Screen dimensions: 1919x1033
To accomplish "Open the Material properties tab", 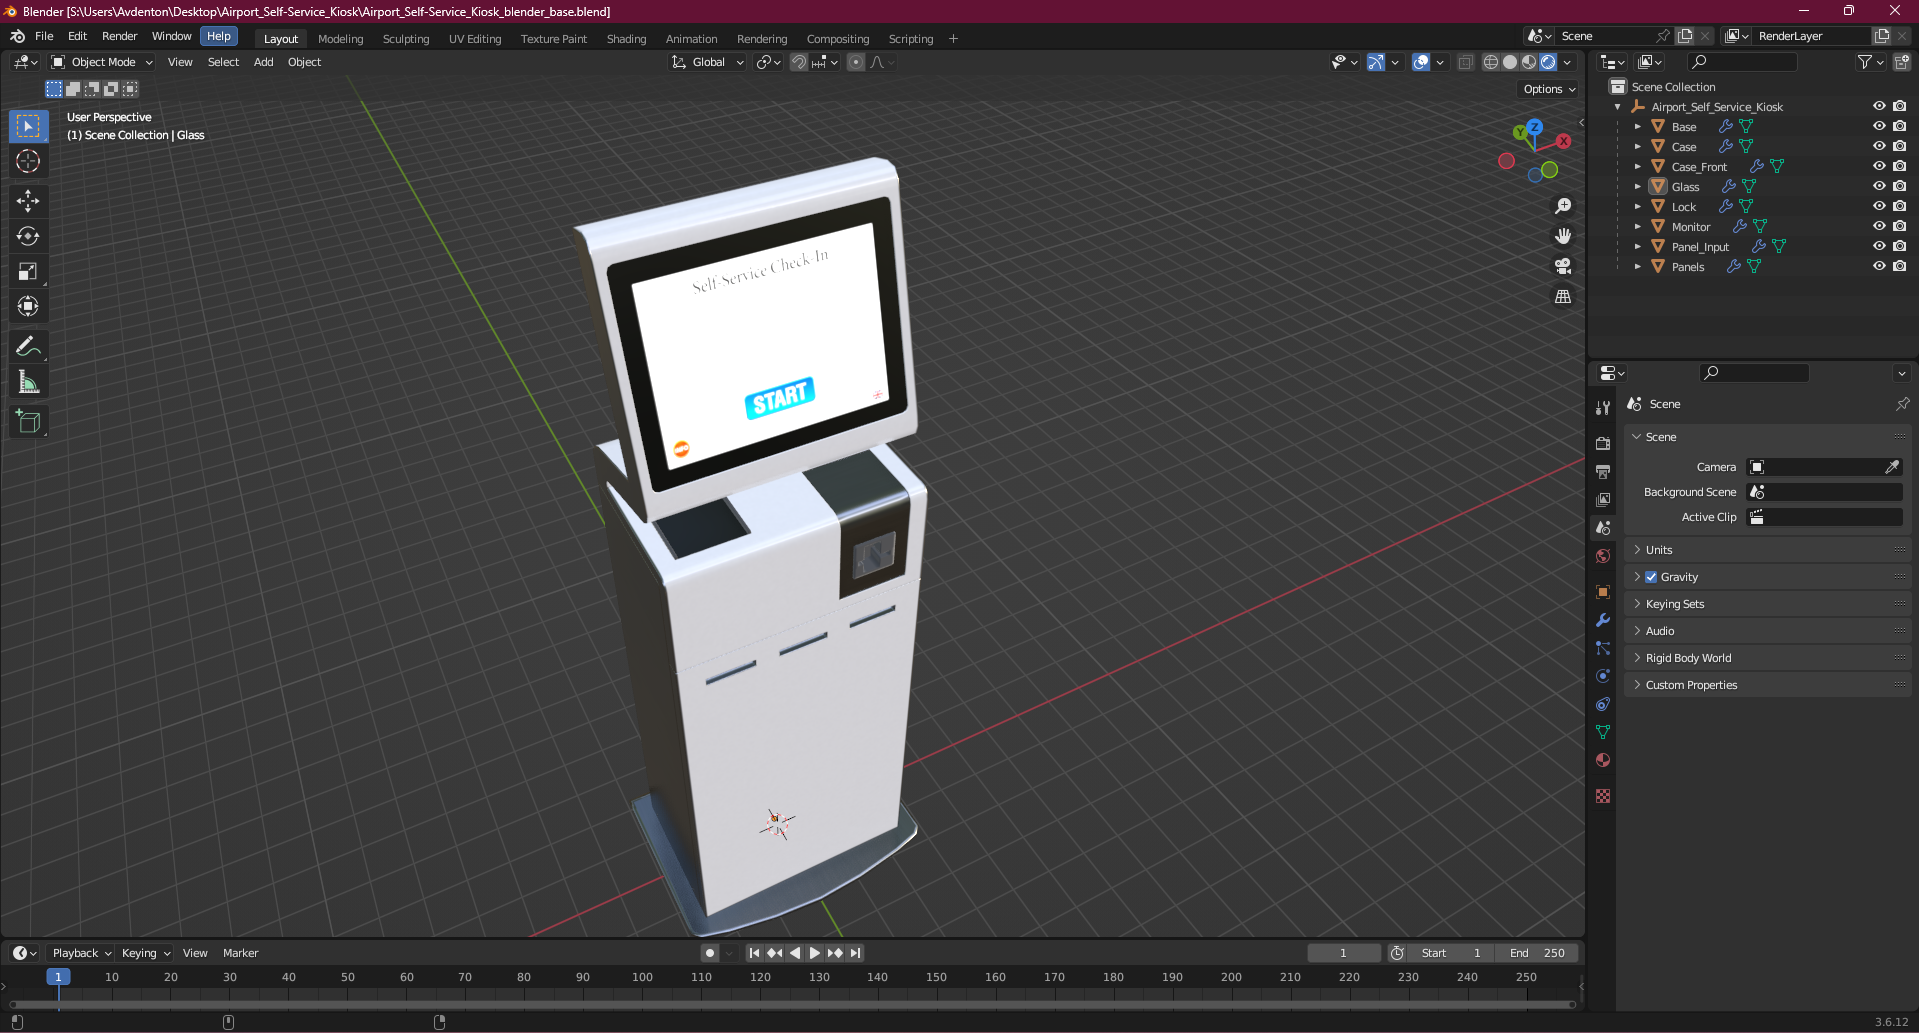I will [1603, 760].
